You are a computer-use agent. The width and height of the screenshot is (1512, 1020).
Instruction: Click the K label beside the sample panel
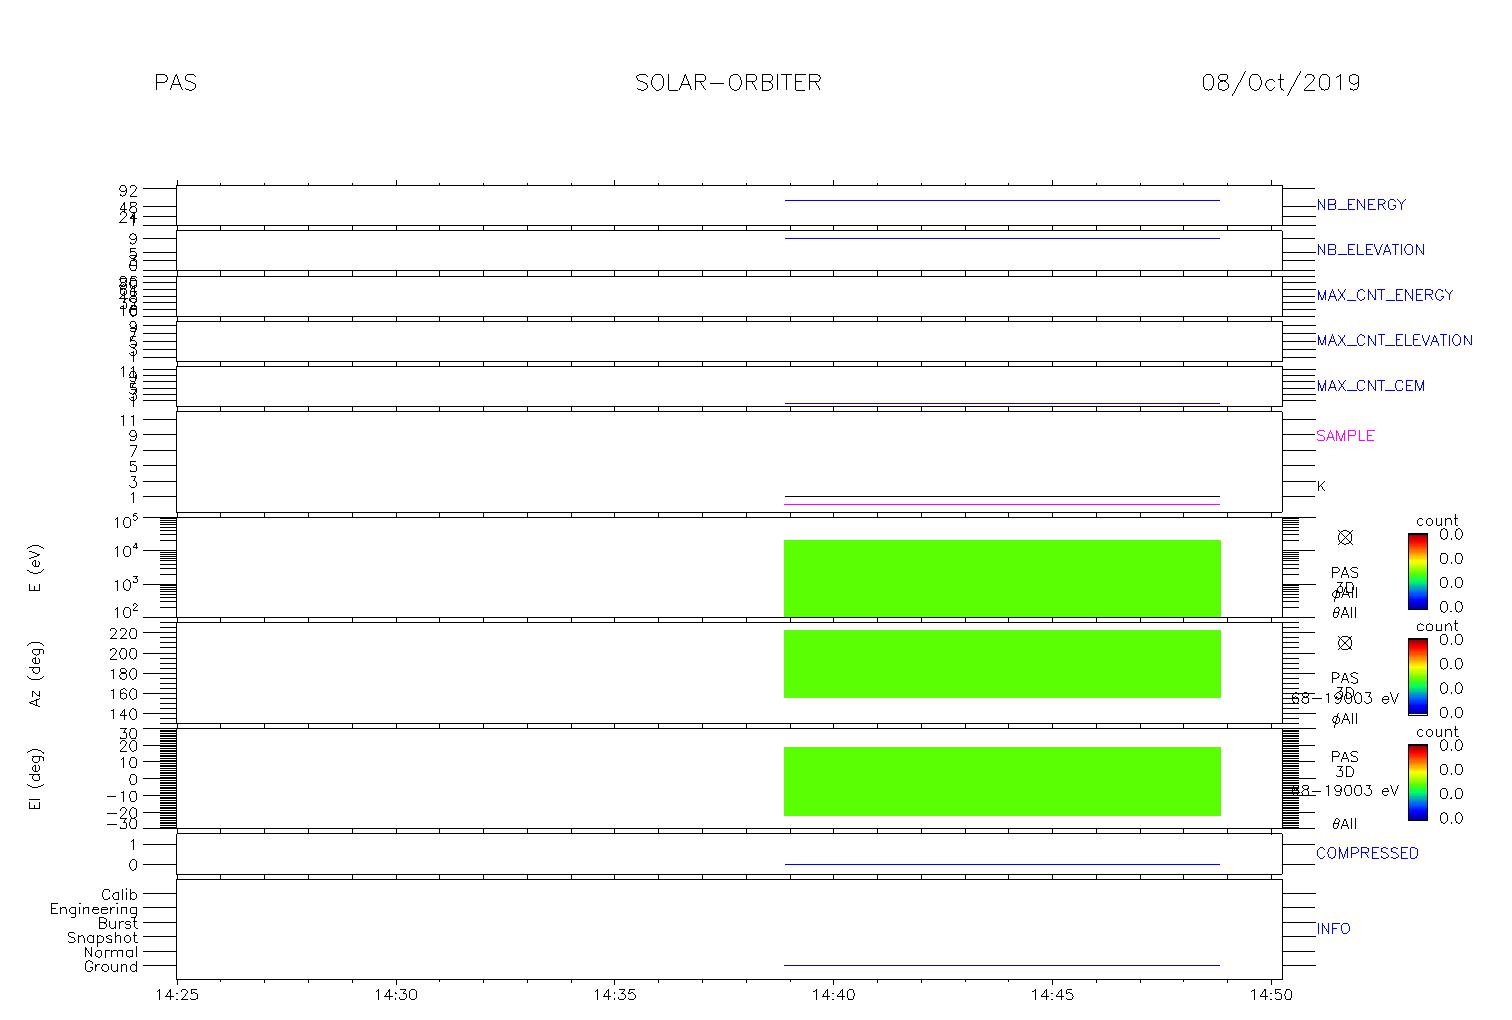pos(1321,486)
